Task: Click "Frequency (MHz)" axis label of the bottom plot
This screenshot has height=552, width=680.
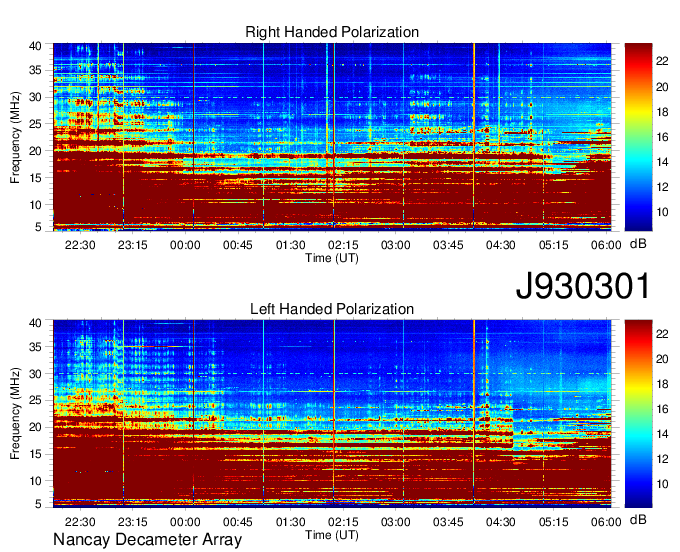Action: click(15, 414)
